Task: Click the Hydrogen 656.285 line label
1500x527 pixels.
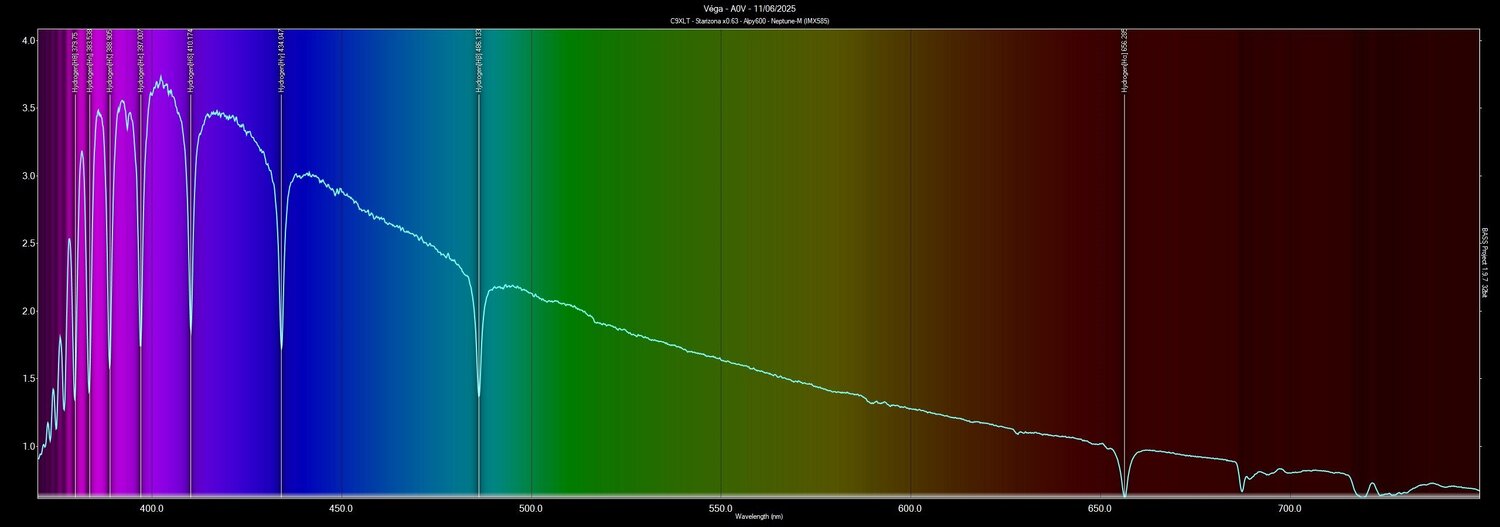Action: (x=1125, y=62)
